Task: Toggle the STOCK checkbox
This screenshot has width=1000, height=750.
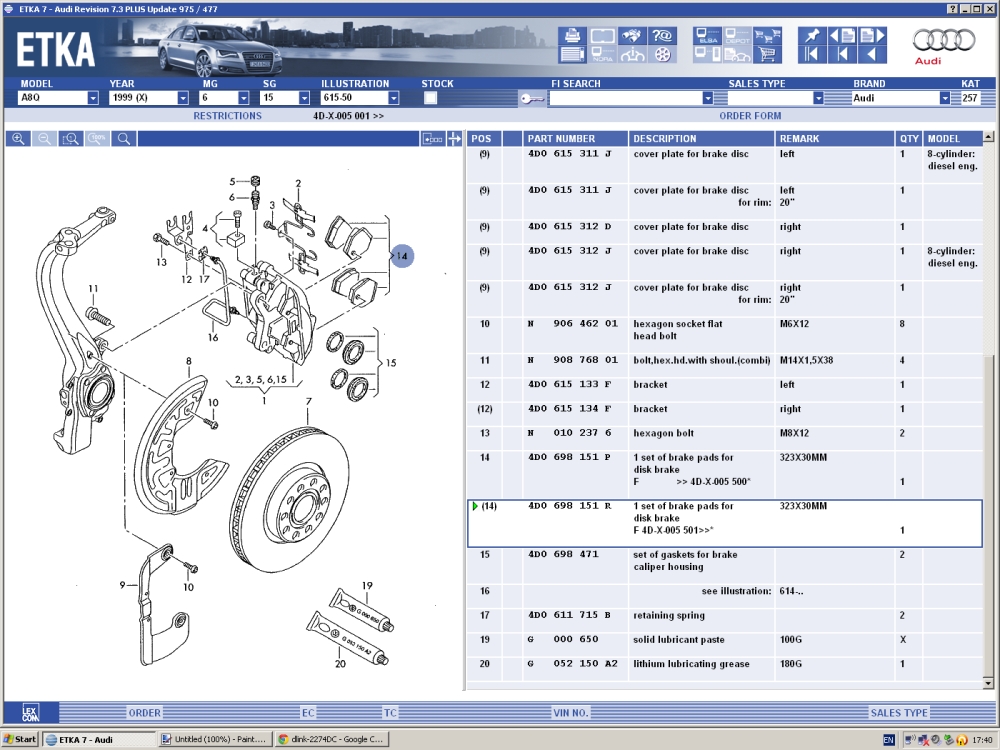Action: [430, 98]
